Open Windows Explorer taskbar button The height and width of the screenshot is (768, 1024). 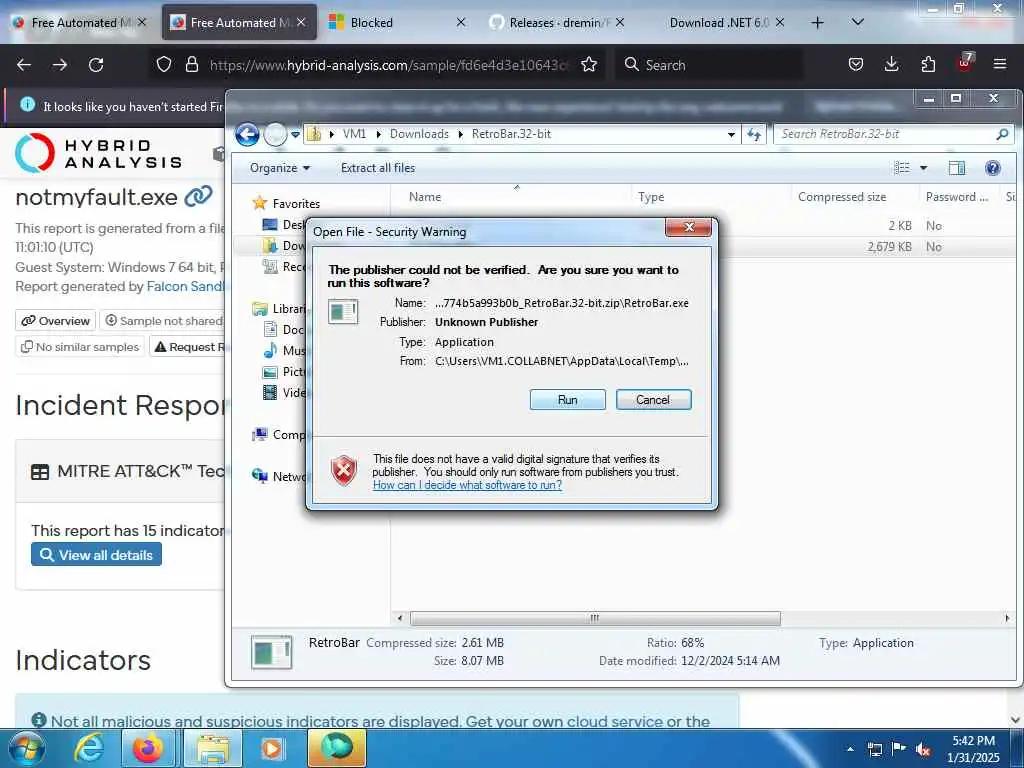point(213,748)
